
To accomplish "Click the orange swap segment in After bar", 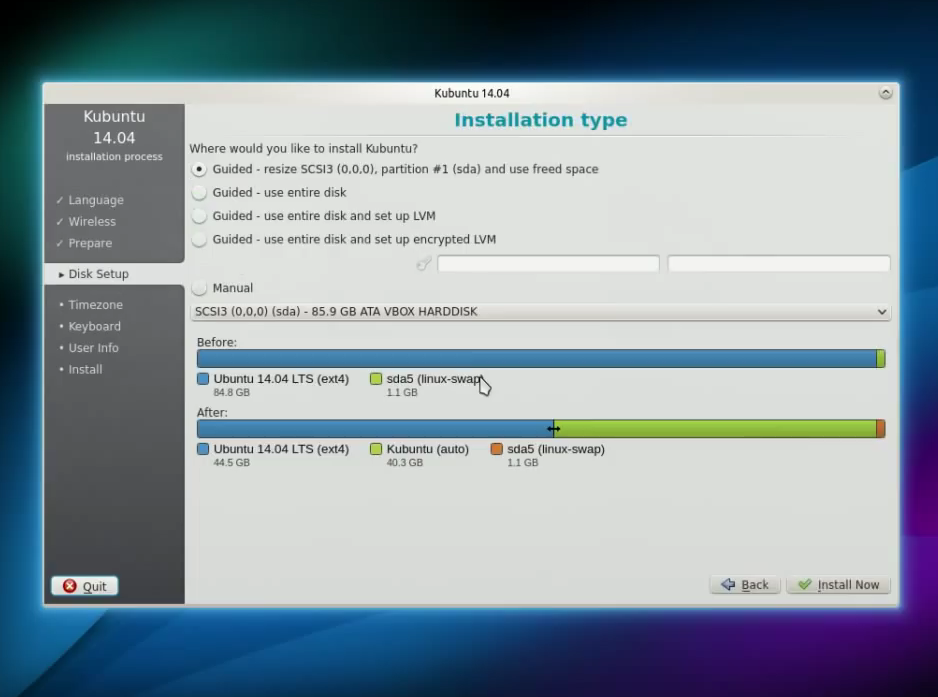I will [x=881, y=428].
